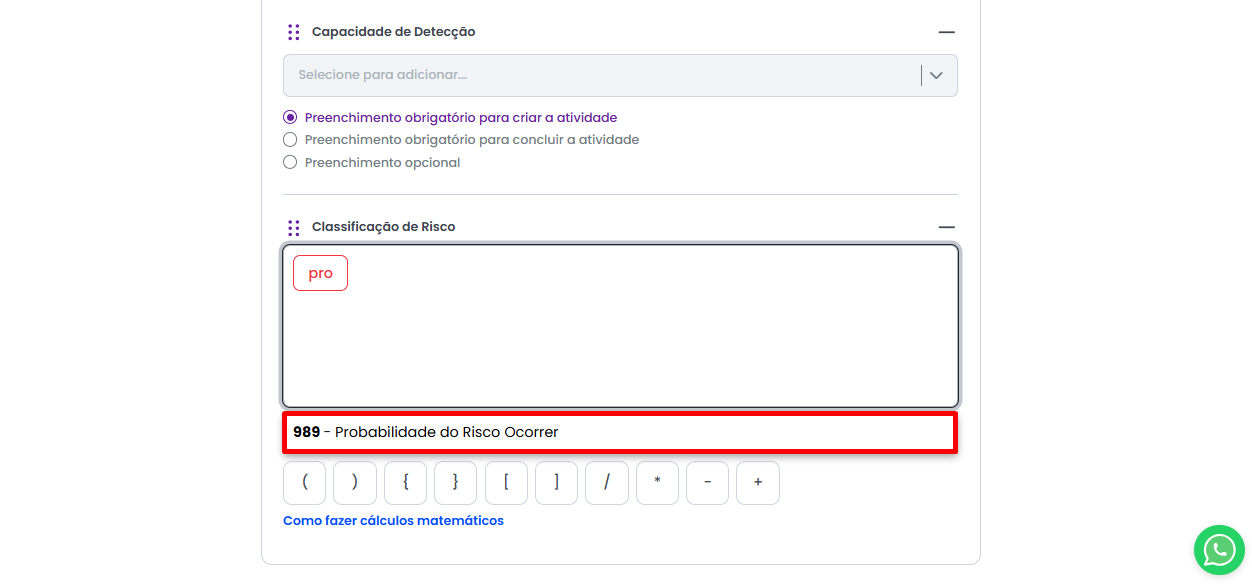Insert the division slash operator
This screenshot has width=1252, height=584.
(607, 483)
